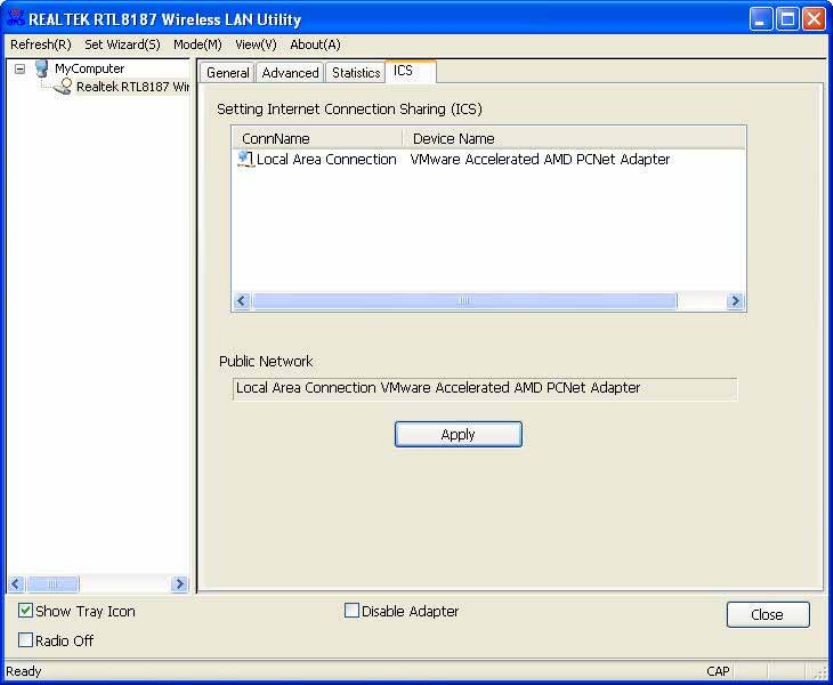Toggle the Show Tray Icon checkbox
Screen dimensions: 833x685
coord(25,610)
